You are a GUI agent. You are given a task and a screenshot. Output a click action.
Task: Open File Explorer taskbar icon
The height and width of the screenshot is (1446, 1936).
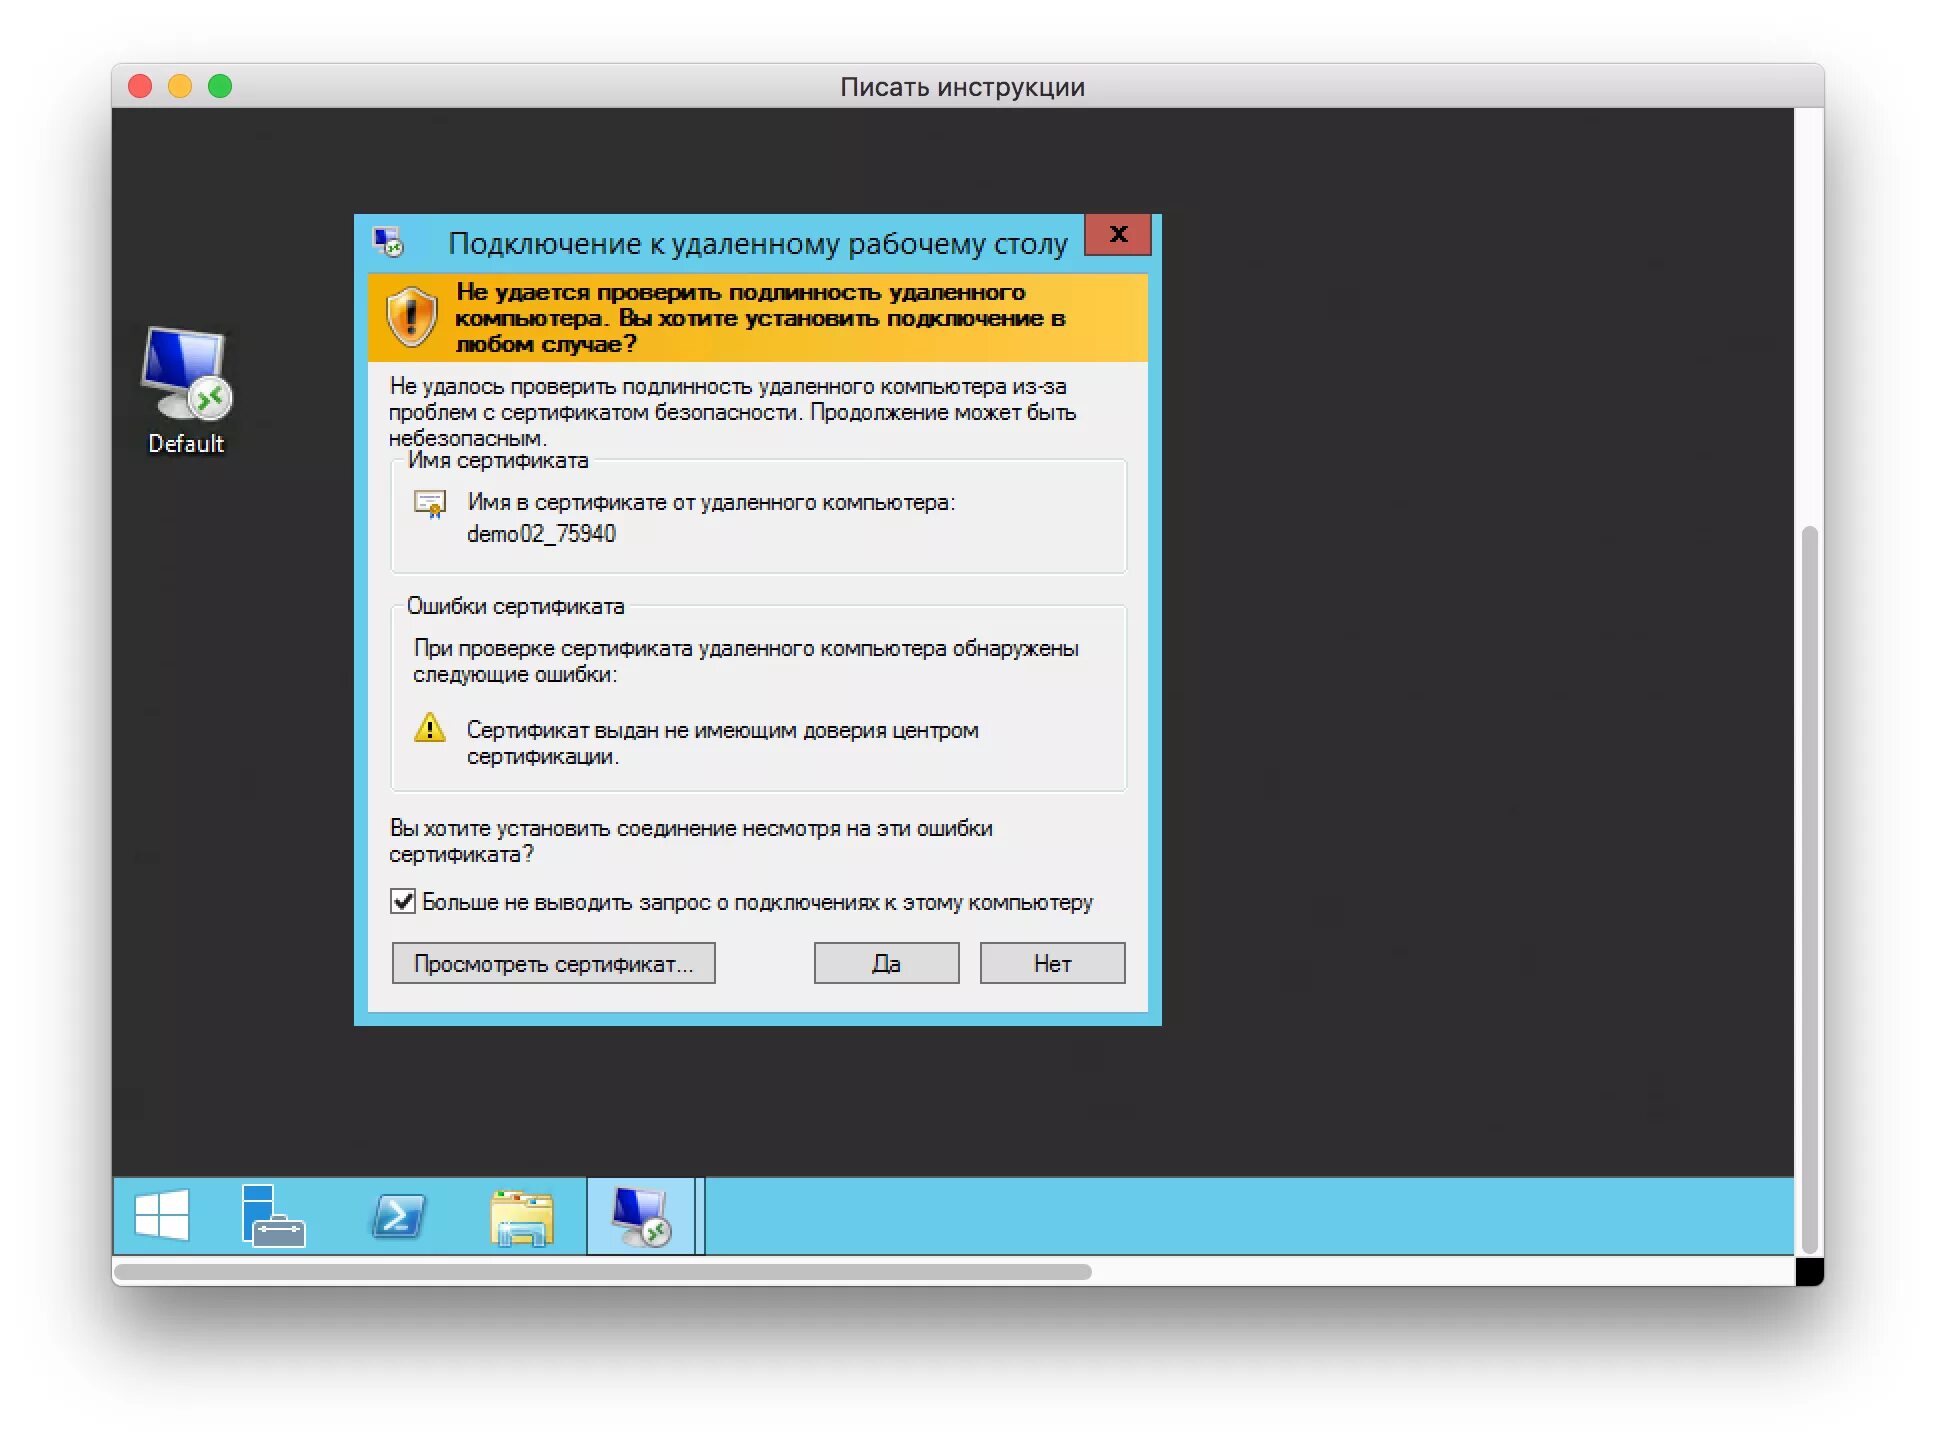[x=521, y=1217]
